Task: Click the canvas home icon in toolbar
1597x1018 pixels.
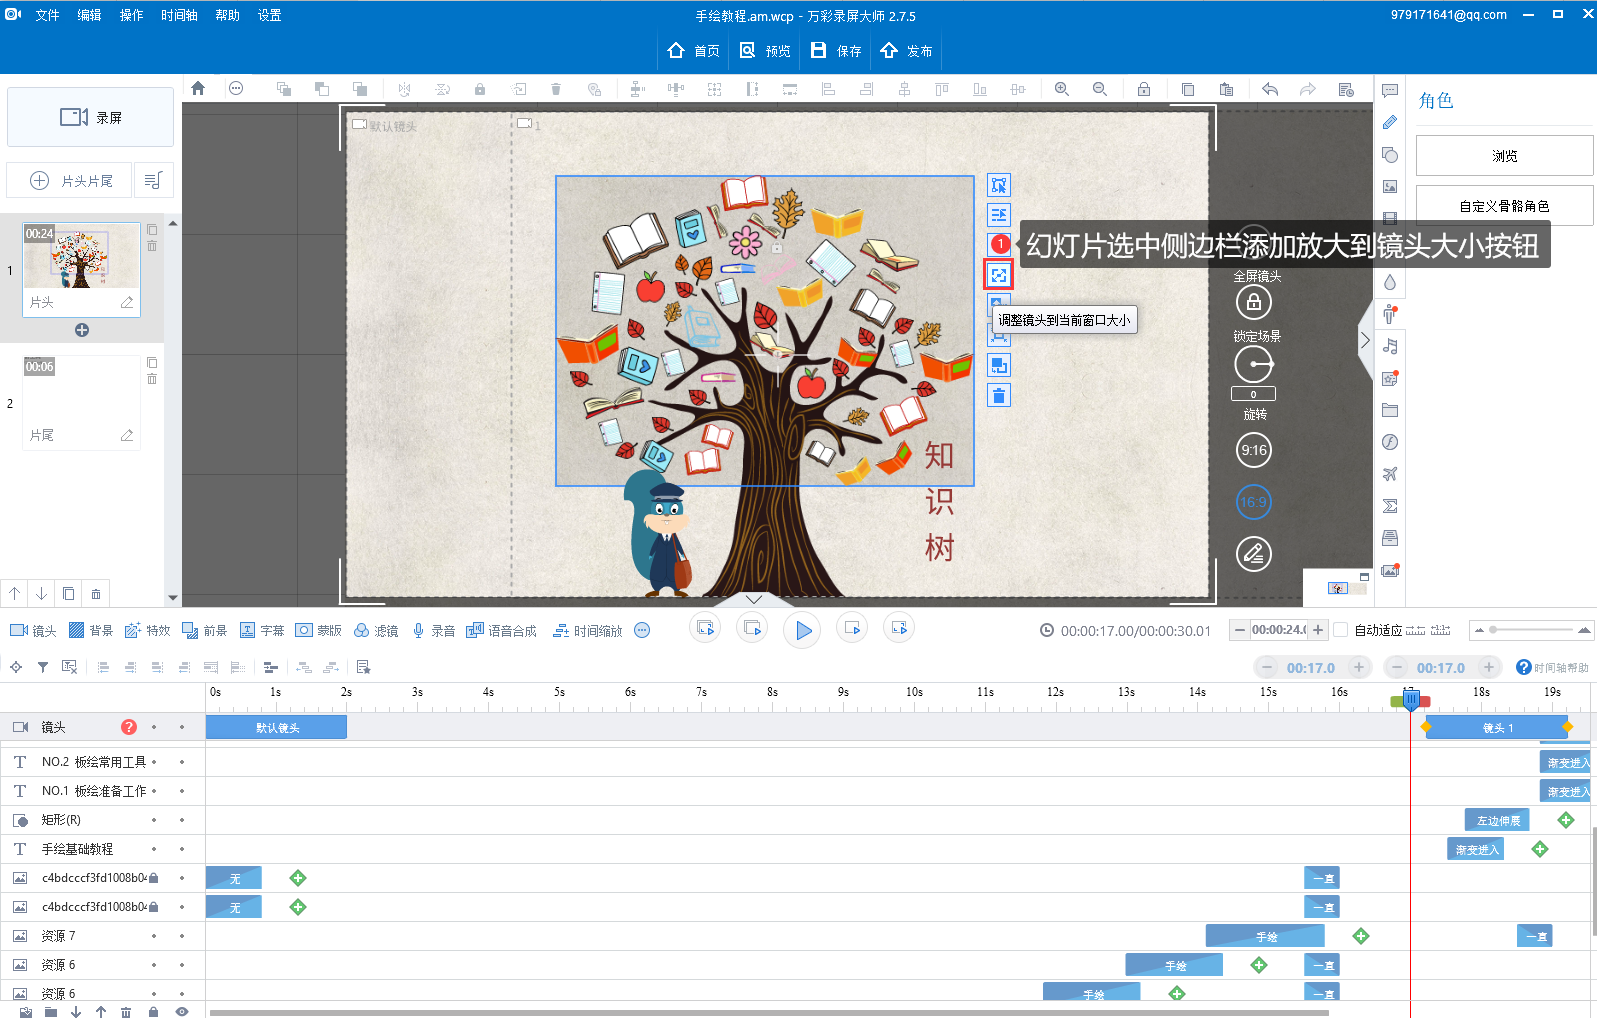Action: (198, 88)
